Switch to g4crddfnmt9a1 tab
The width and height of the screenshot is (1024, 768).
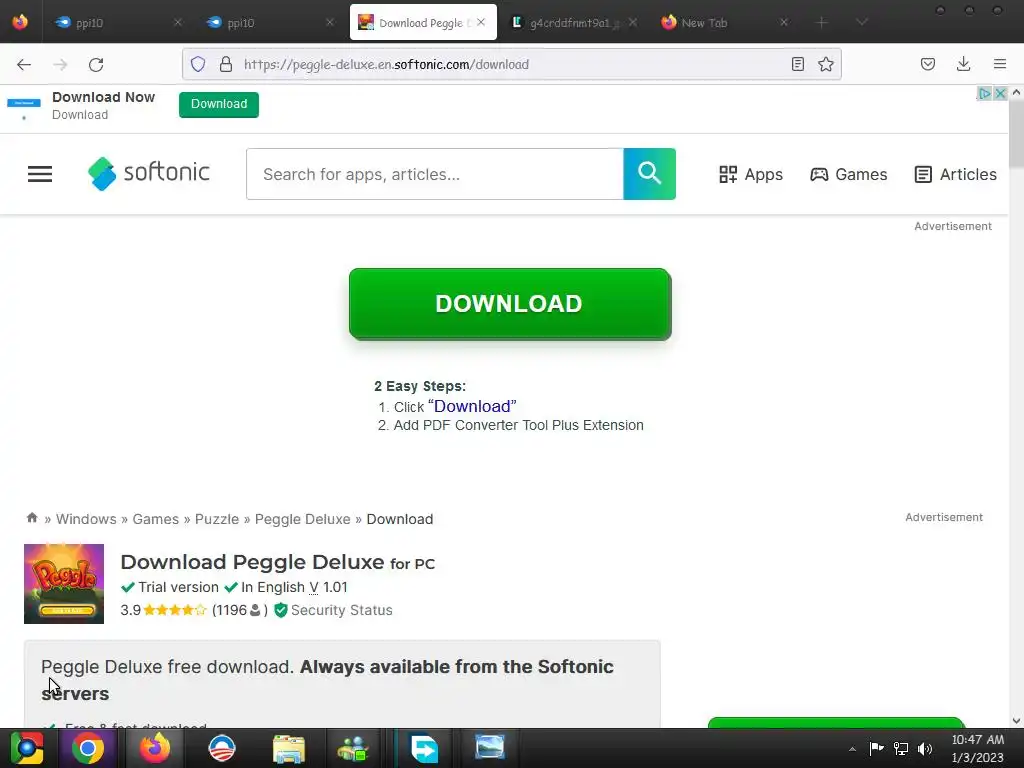tap(569, 23)
